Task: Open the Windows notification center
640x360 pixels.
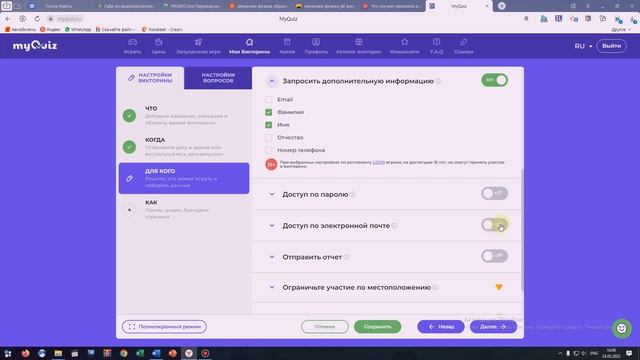Action: [629, 353]
